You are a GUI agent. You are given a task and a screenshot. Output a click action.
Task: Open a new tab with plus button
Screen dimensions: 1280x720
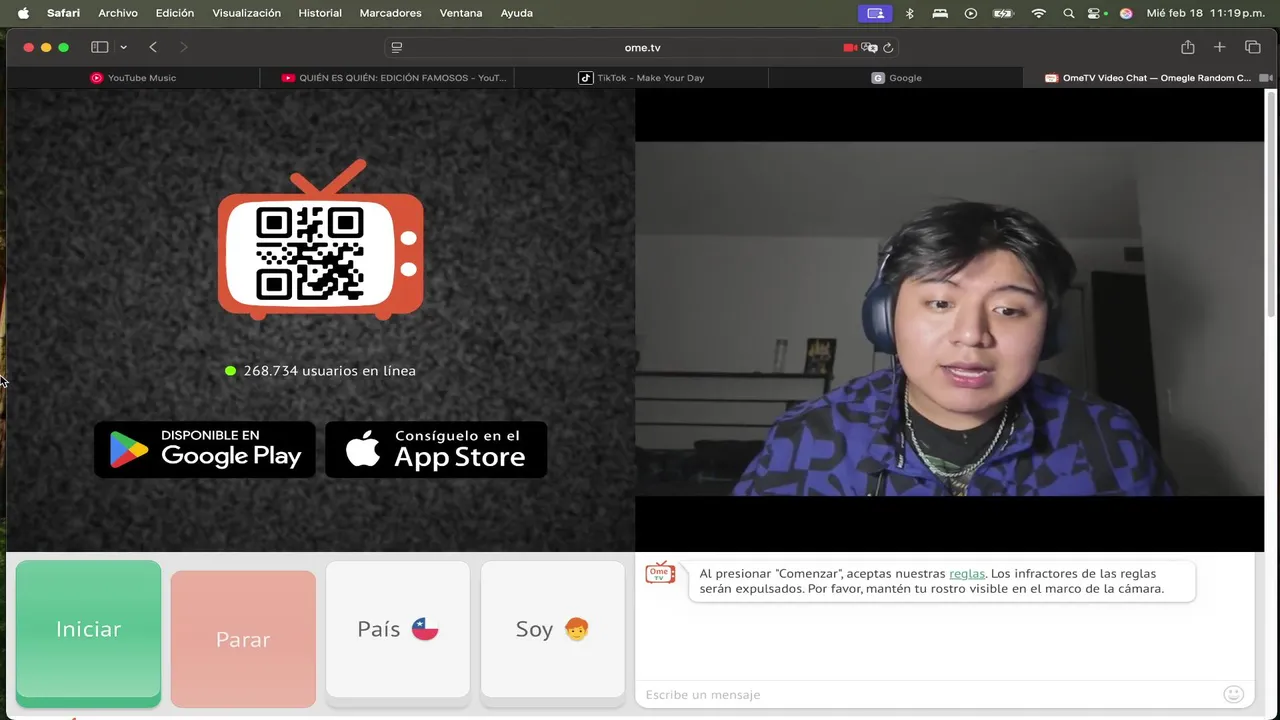[1219, 47]
